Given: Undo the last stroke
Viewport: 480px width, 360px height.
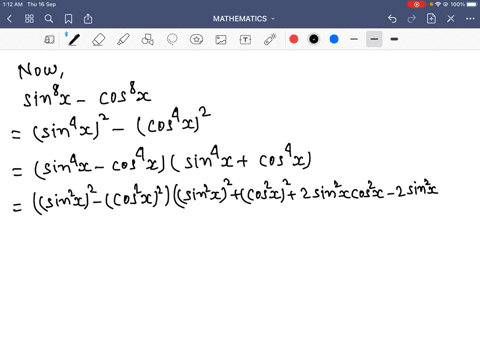Looking at the screenshot, I should 392,19.
